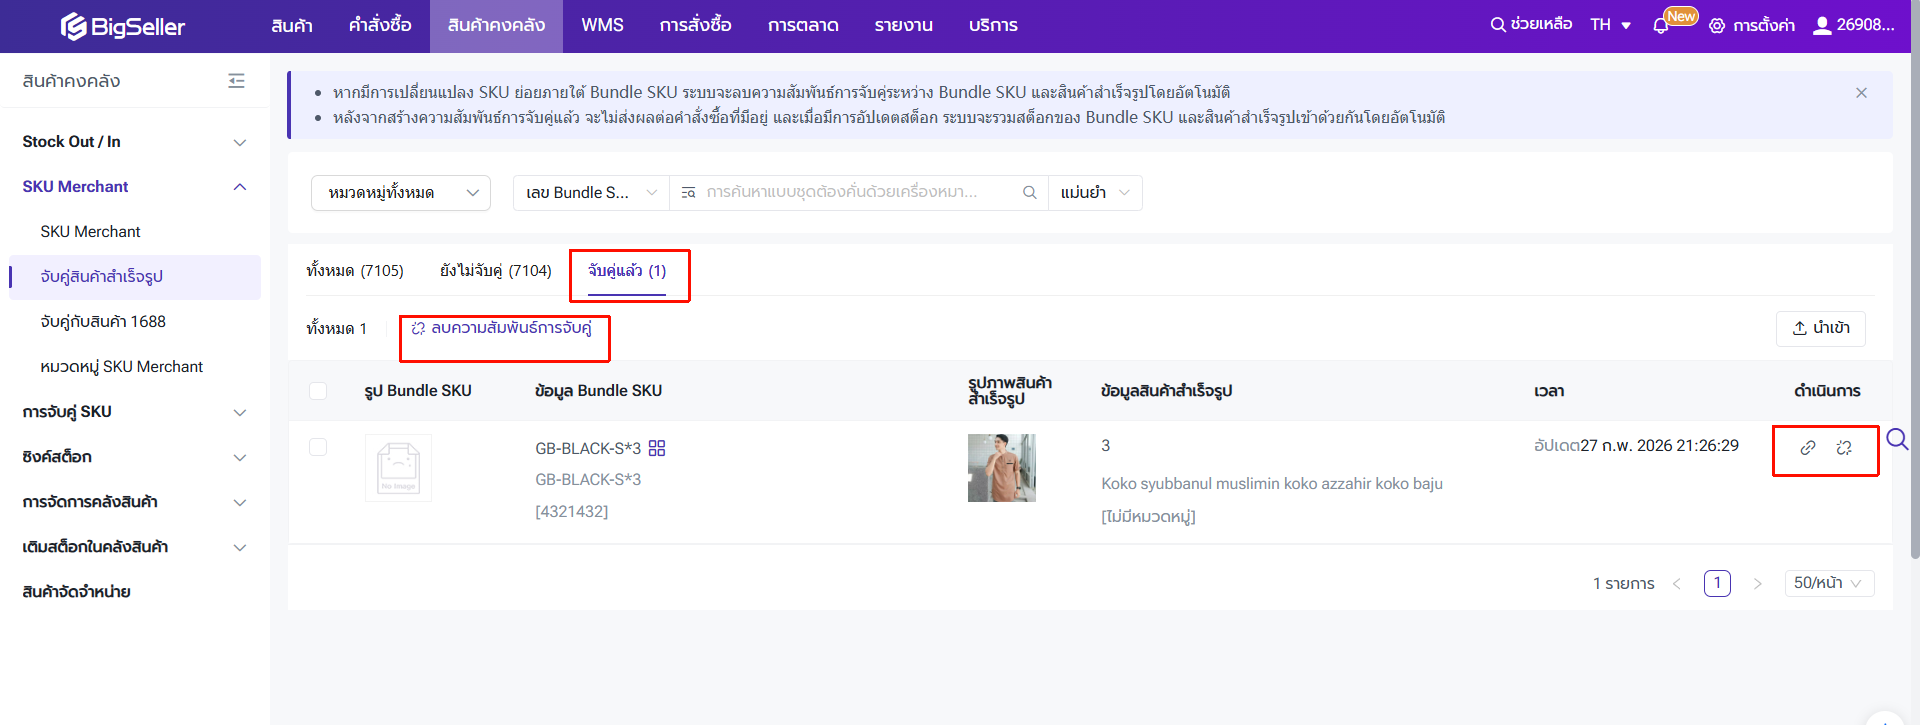1920x725 pixels.
Task: Open the WMS top menu
Action: pyautogui.click(x=602, y=26)
